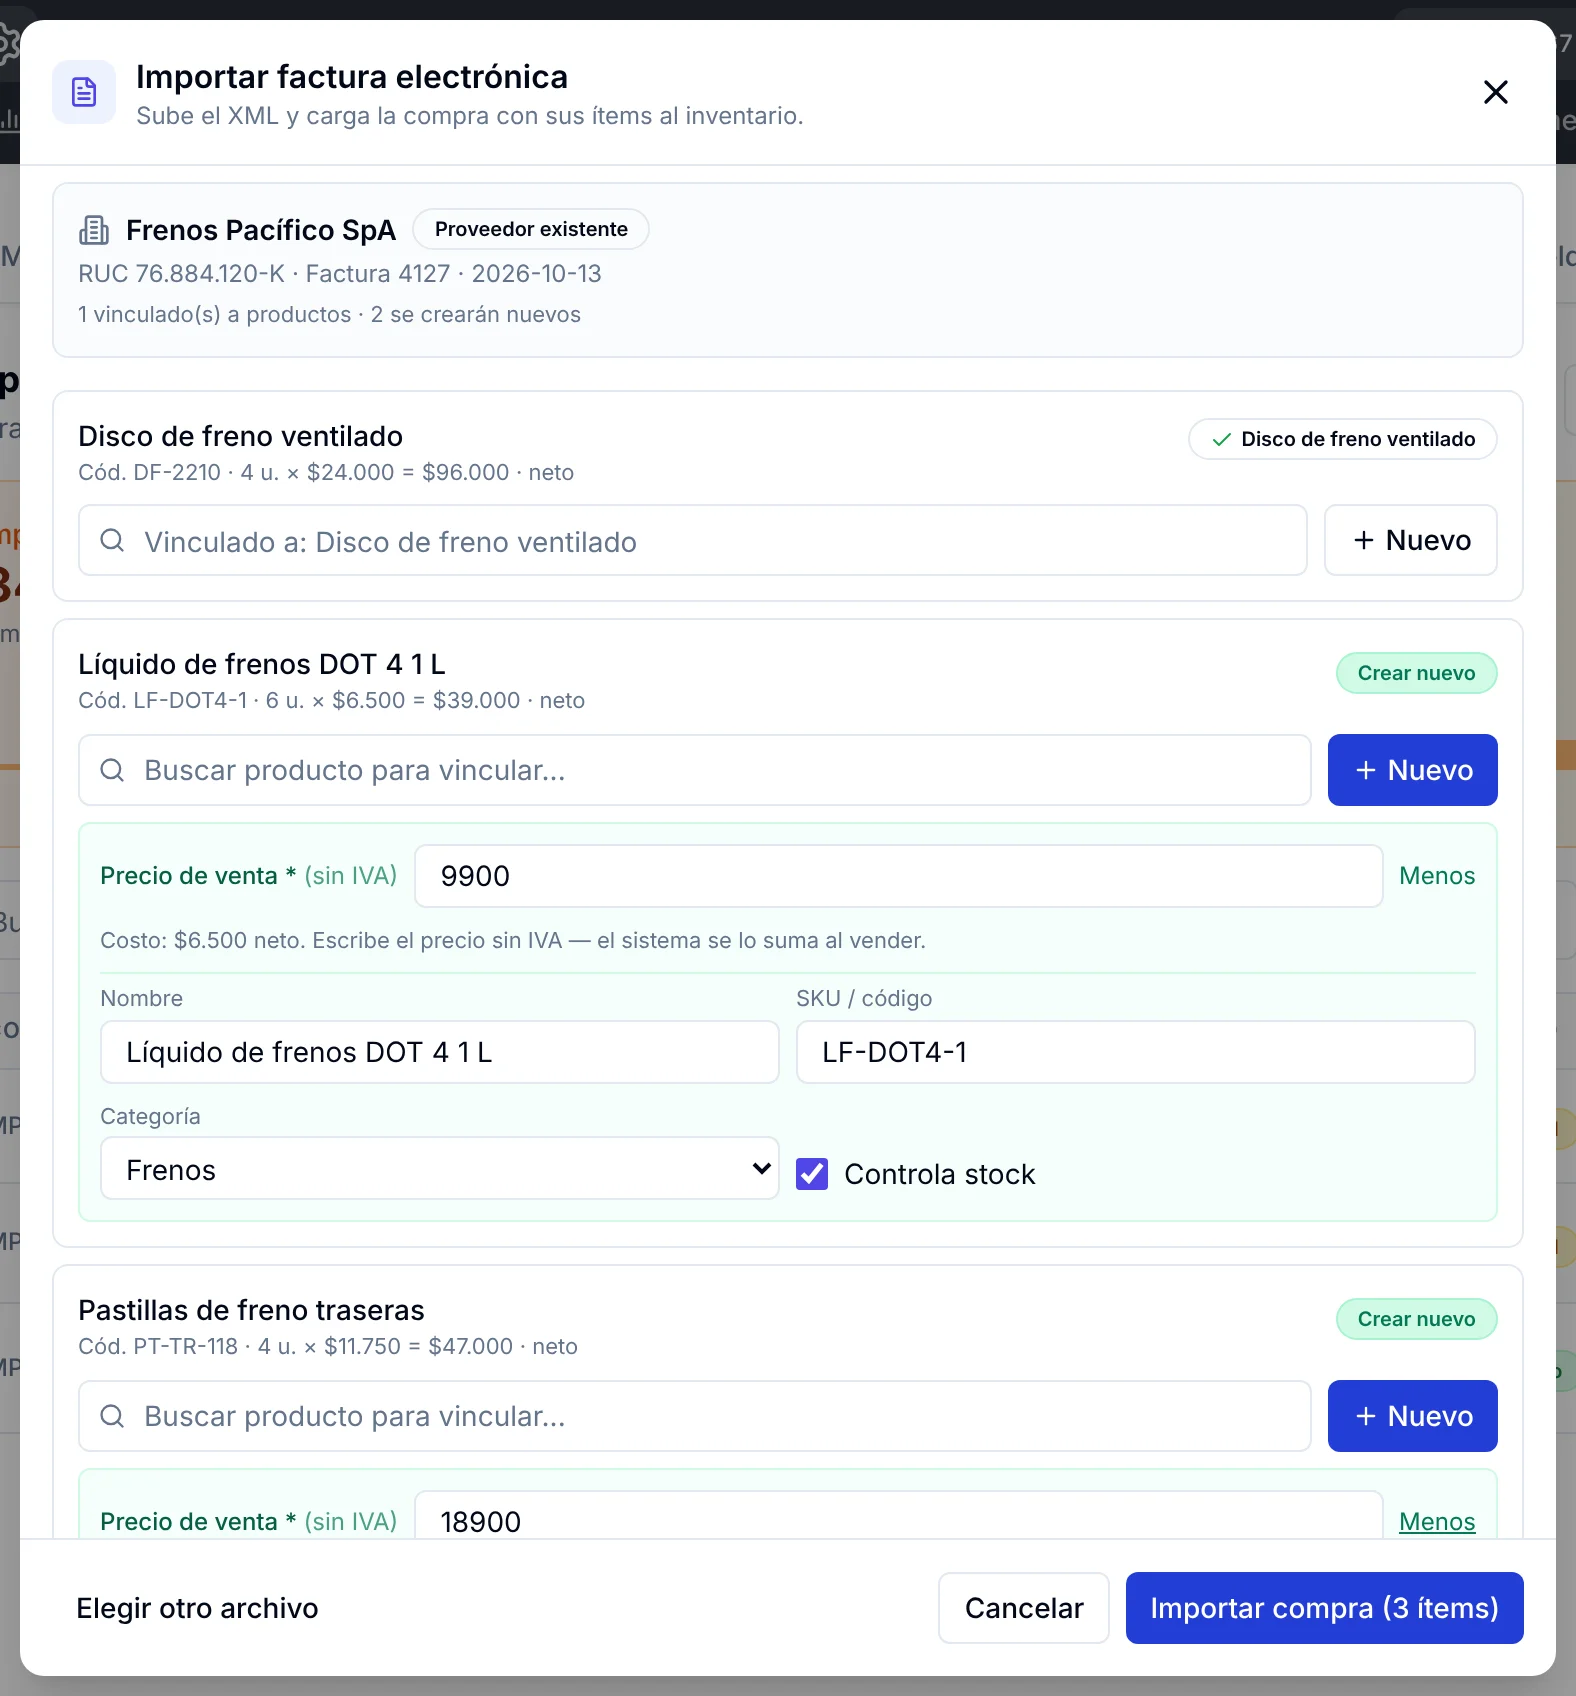Screen dimensions: 1576x1696
Task: Collapse Pastillas de freno details with Menos
Action: 1437,1521
